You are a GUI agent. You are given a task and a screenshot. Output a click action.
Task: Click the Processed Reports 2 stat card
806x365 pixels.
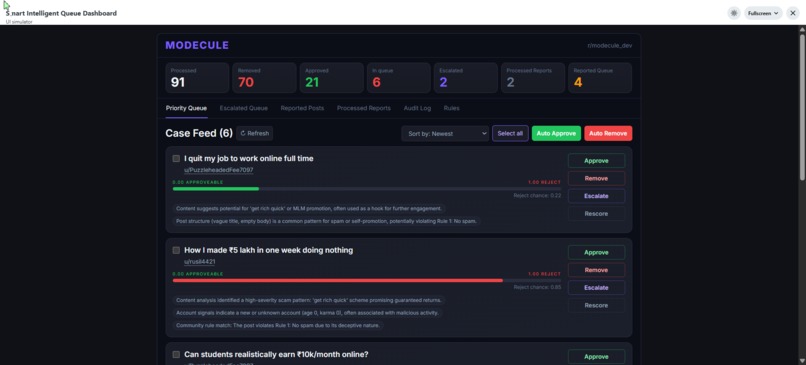(533, 78)
